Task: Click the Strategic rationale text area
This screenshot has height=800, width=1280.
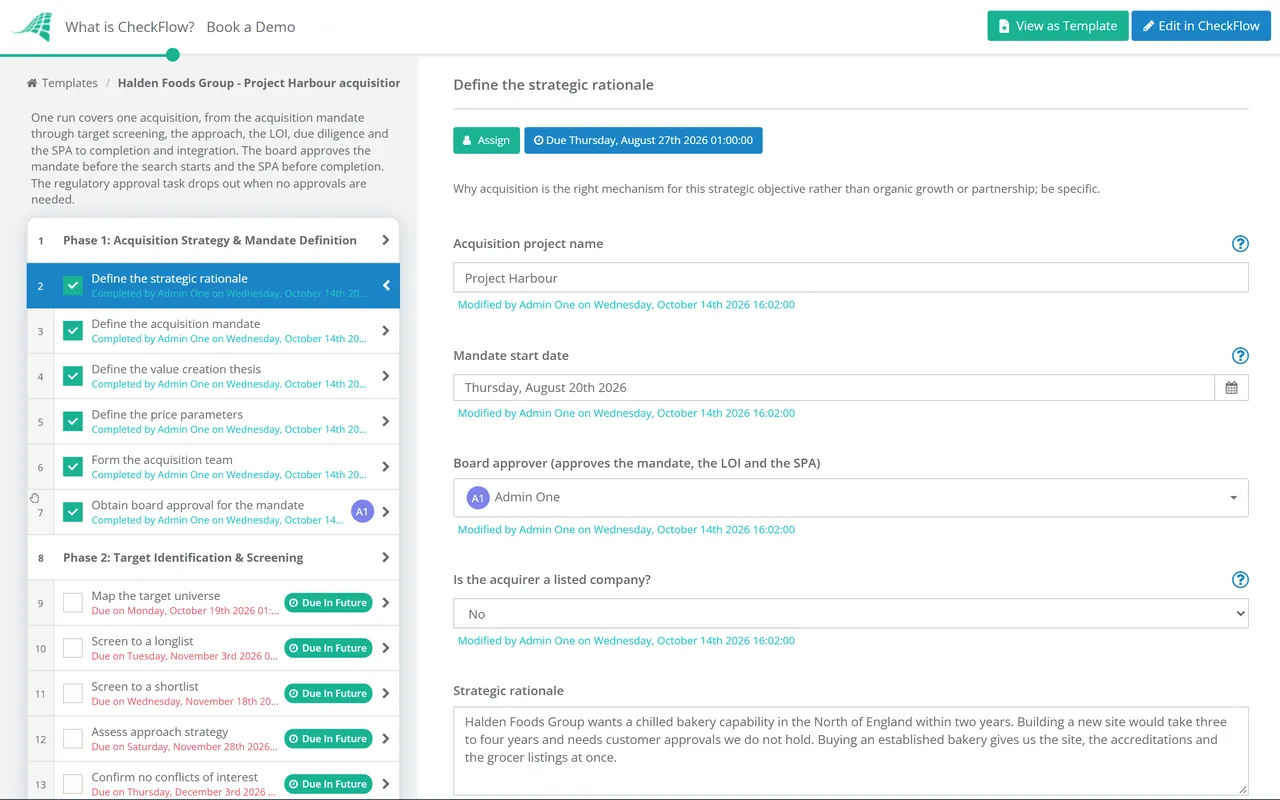Action: [x=851, y=751]
